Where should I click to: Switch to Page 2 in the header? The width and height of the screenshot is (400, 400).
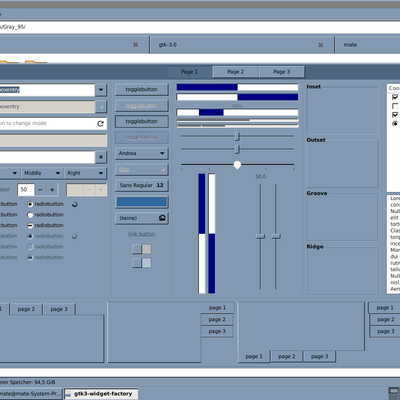click(235, 72)
